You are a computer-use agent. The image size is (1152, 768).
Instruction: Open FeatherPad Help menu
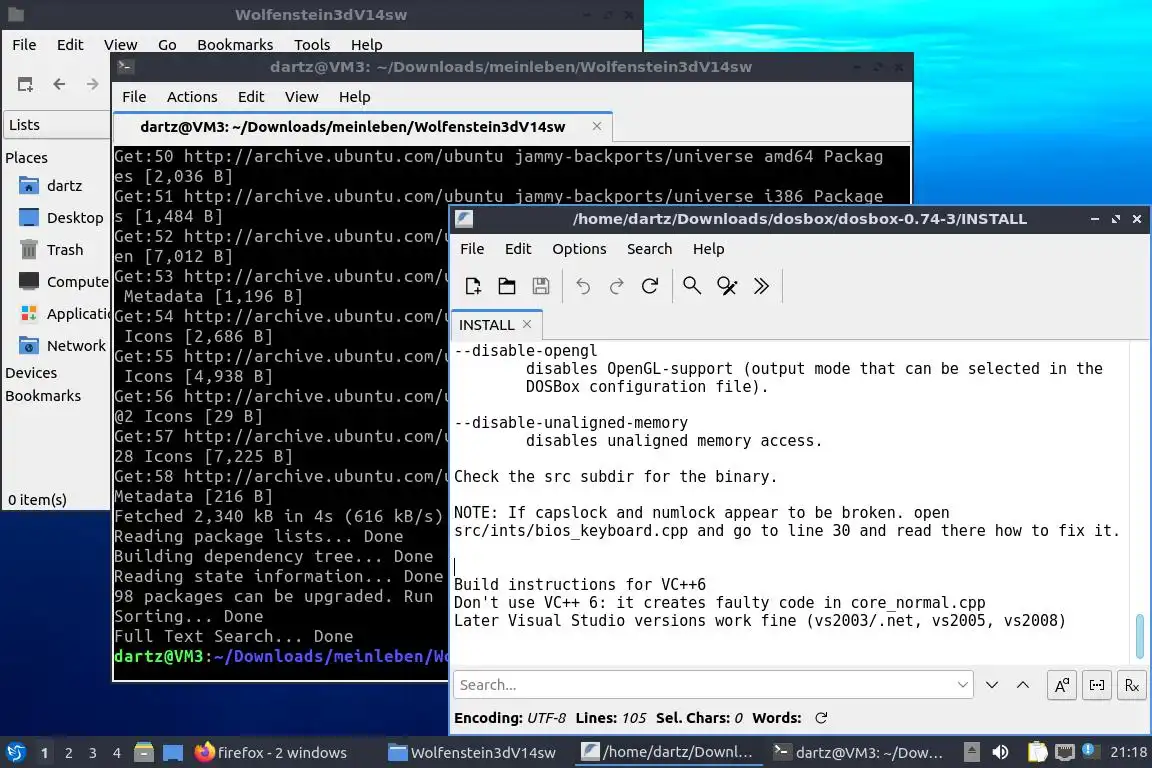tap(708, 249)
